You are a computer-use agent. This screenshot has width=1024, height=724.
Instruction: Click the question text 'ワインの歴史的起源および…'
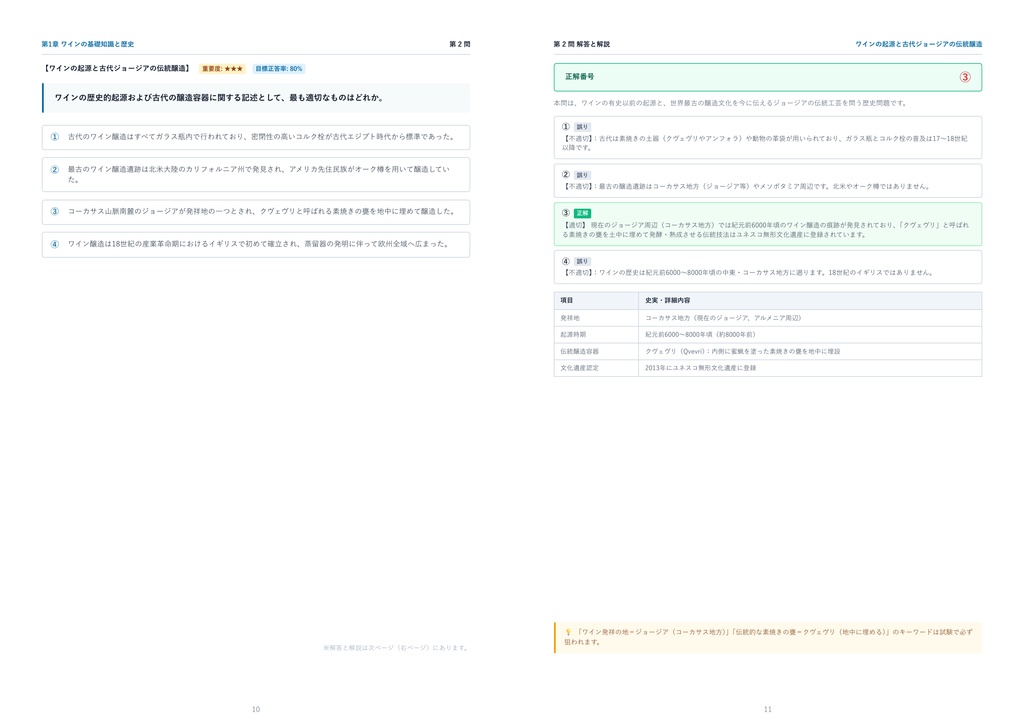(x=219, y=97)
